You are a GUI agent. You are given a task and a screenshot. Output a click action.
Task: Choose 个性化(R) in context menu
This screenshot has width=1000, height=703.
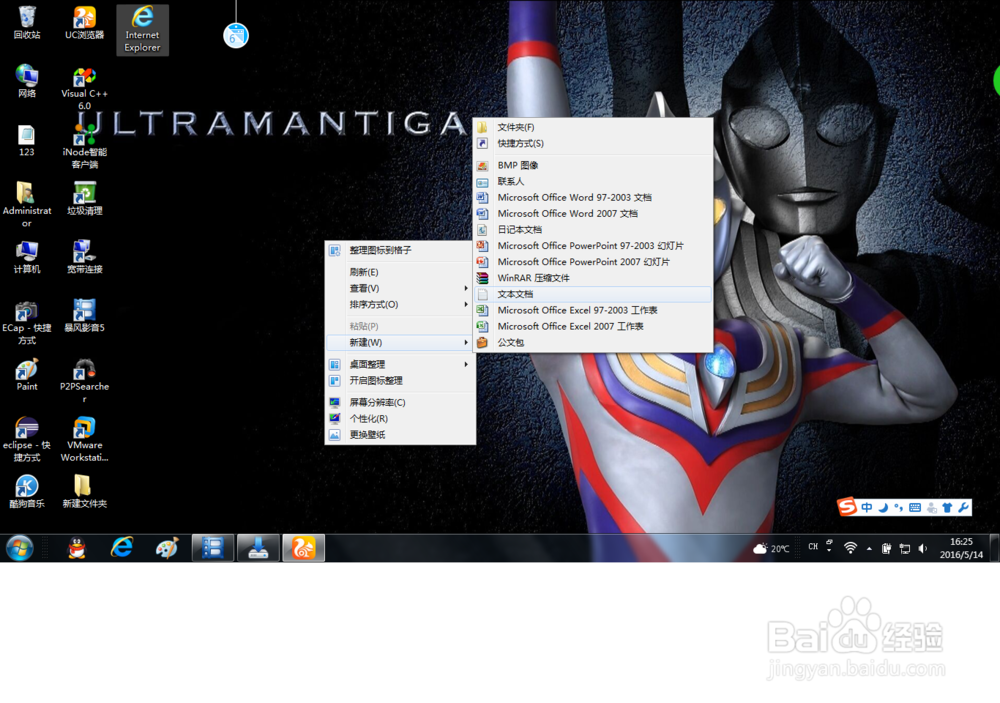point(401,418)
